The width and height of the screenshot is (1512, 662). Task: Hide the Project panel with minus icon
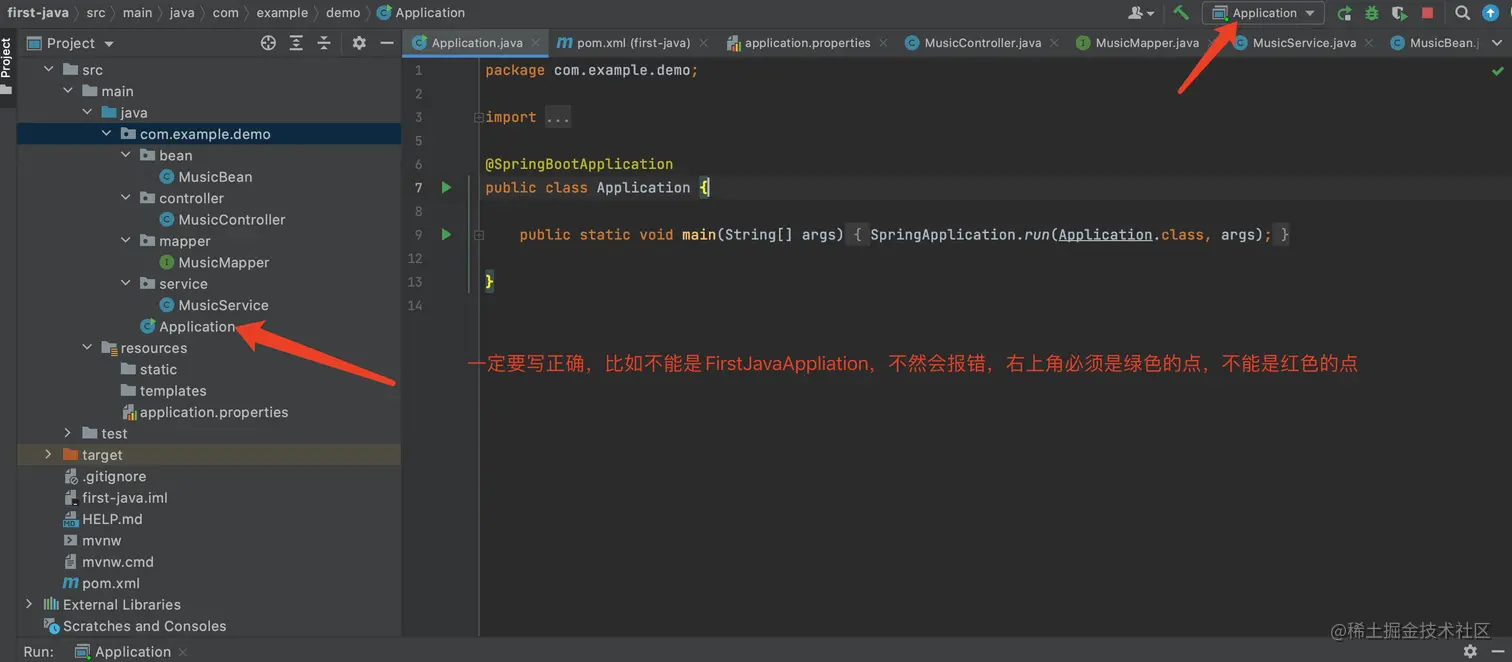coord(386,43)
